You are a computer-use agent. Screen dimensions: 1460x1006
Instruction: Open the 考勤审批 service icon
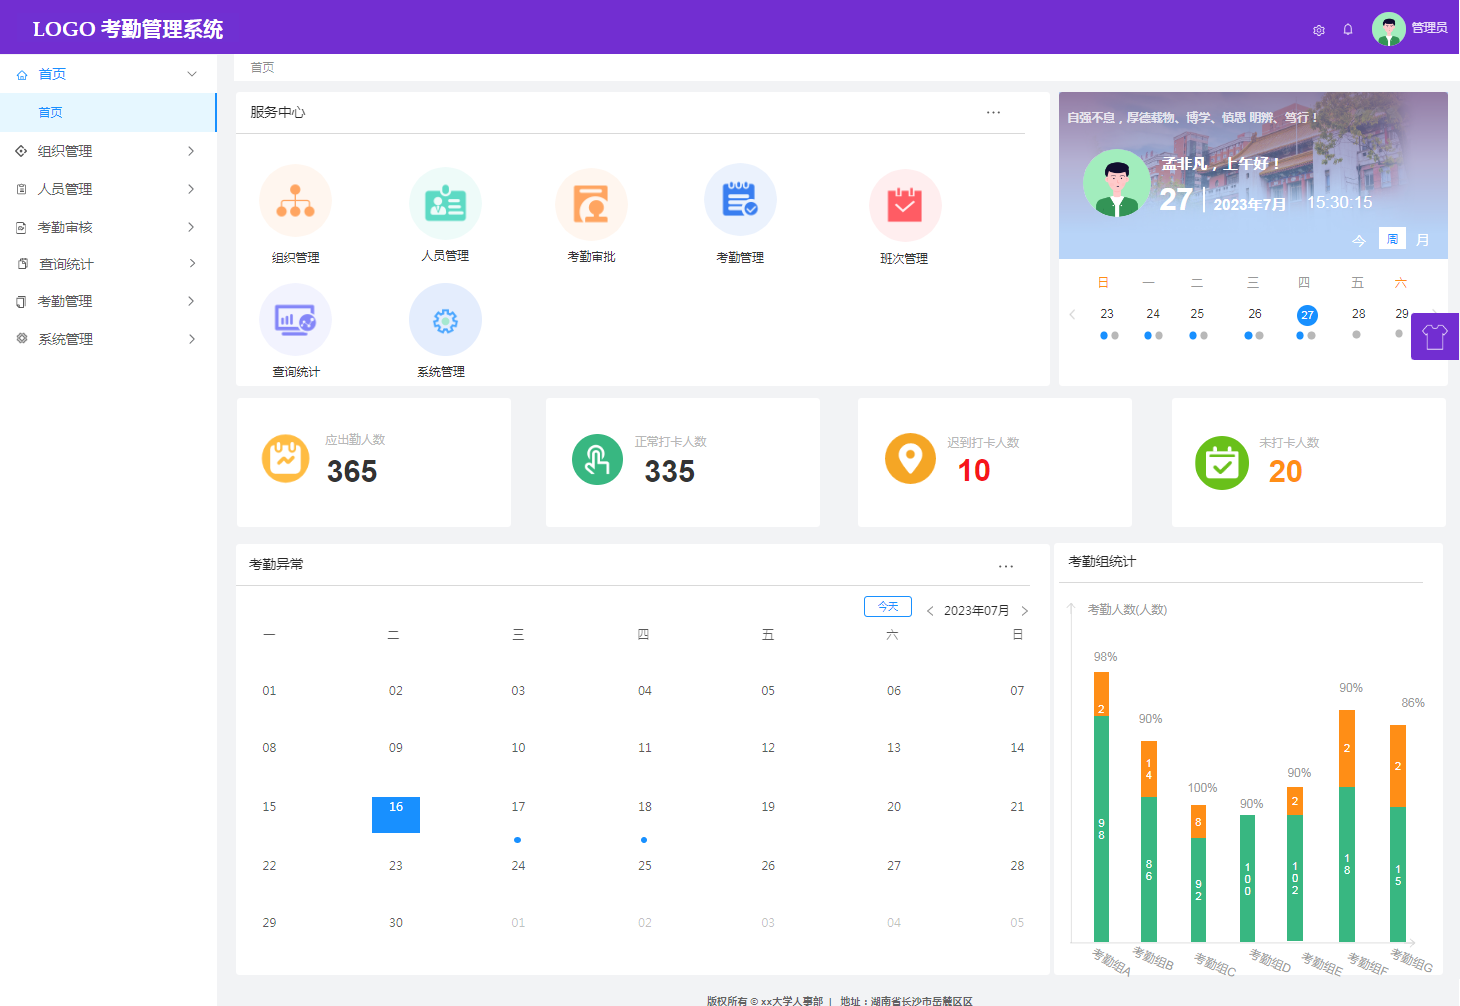[x=591, y=203]
